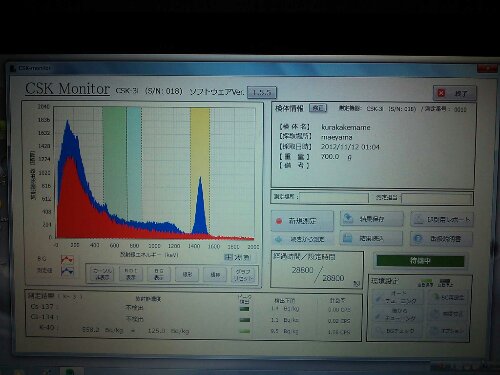Click the measurement location input field
This screenshot has height=375, width=500.
[x=334, y=197]
